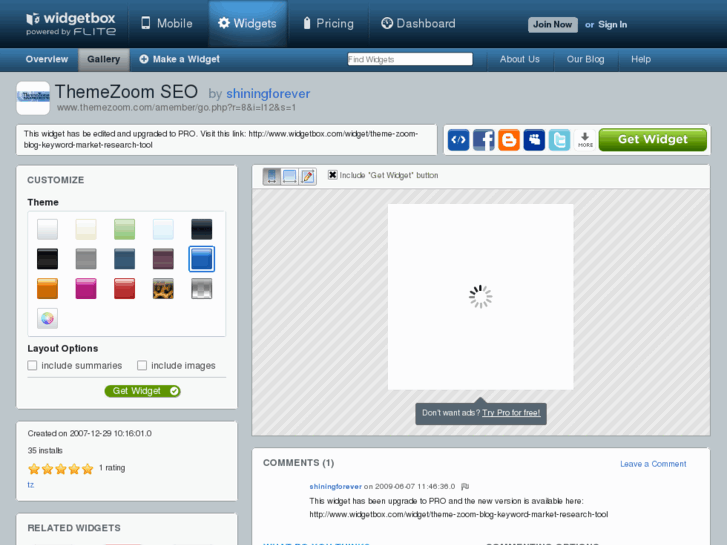Select the dark navy theme swatch
Screen dimensions: 727x545
[202, 229]
